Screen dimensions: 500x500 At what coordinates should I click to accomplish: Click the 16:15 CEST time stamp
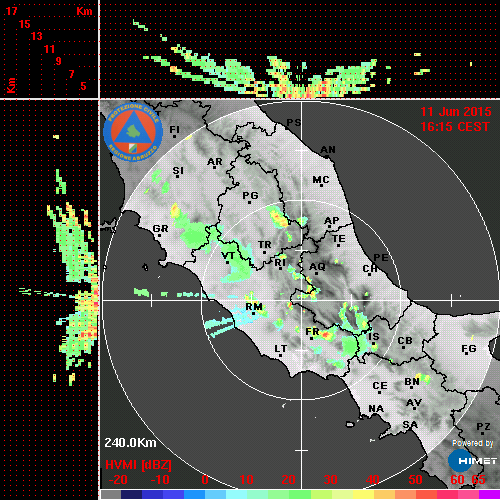click(x=455, y=127)
